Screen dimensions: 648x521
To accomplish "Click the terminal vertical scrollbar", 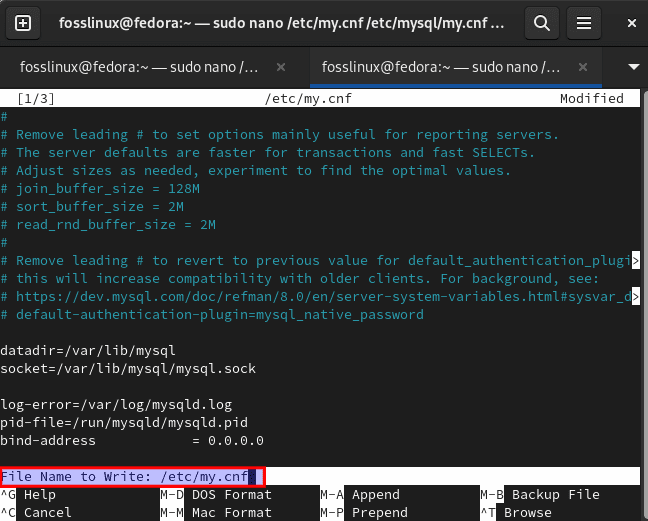I will (x=644, y=305).
